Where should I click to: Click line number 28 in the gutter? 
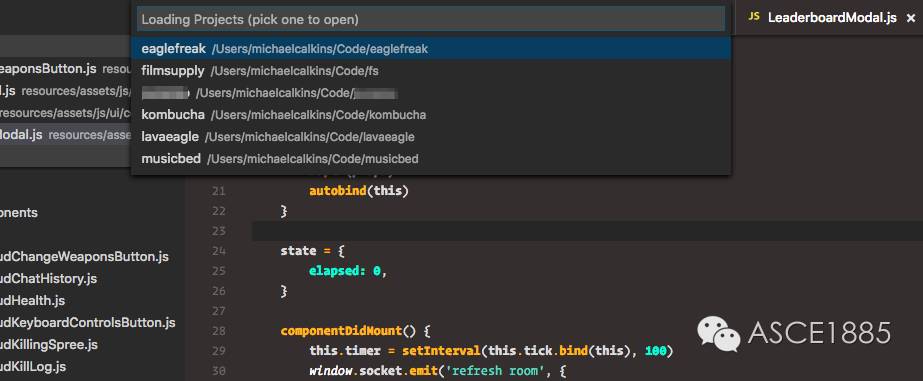tap(218, 331)
